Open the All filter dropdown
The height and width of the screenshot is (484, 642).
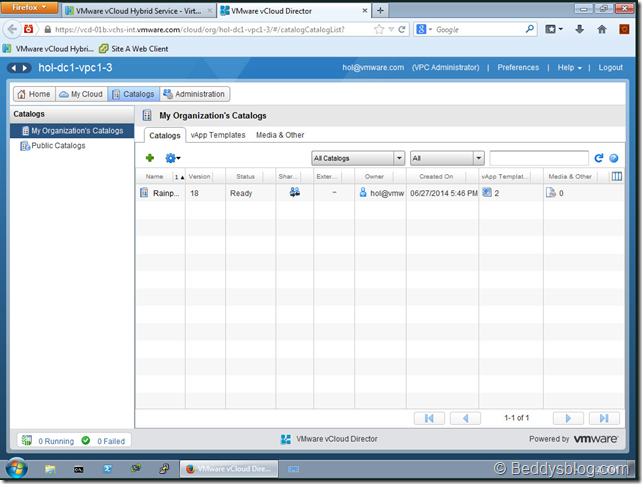pos(447,158)
